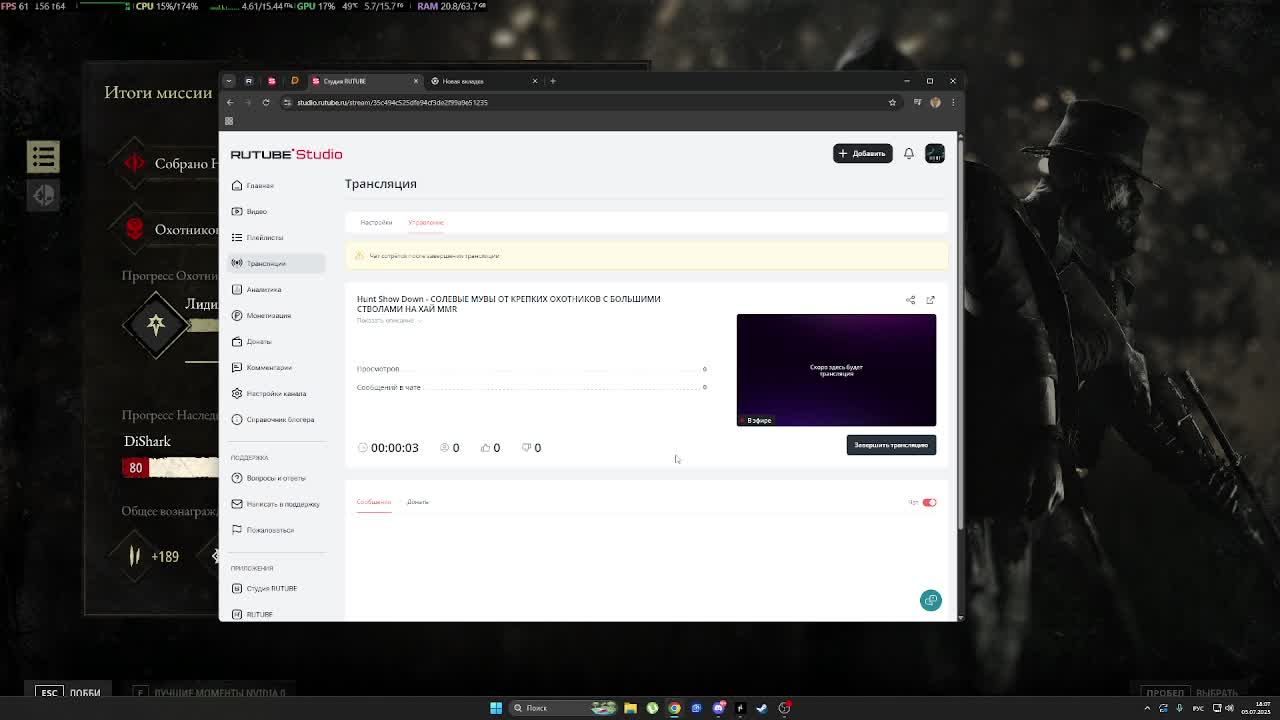Open File Explorer from taskbar

[630, 708]
